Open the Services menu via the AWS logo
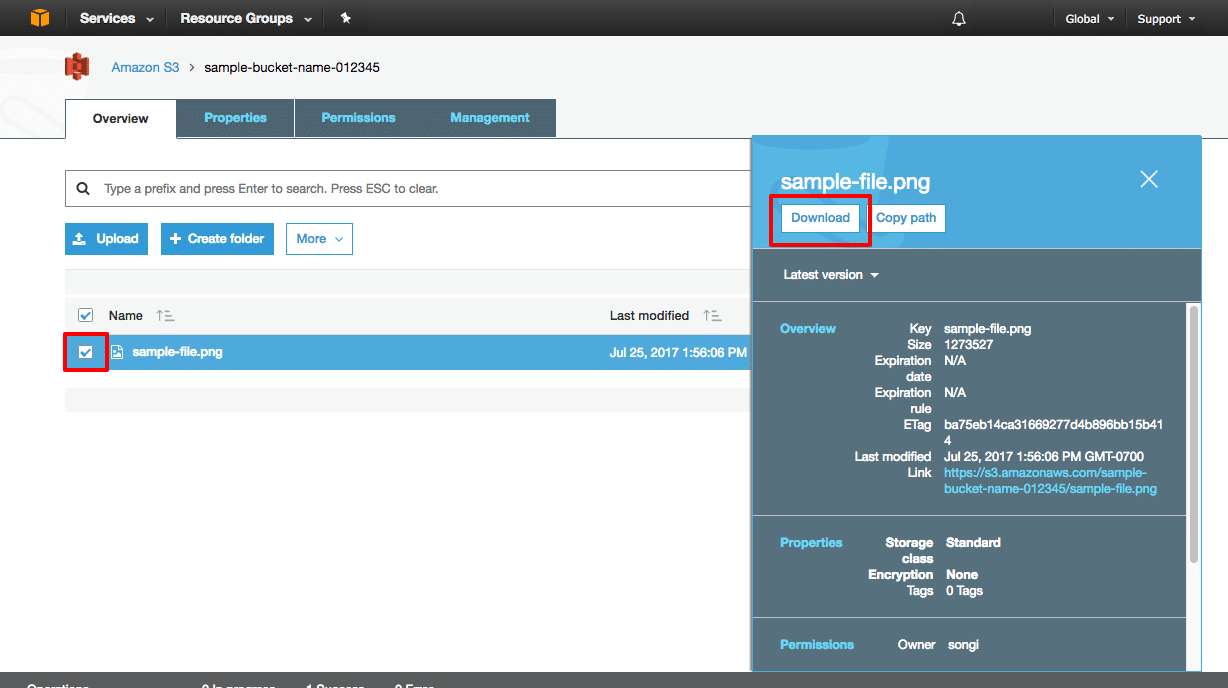This screenshot has height=688, width=1228. [x=39, y=18]
